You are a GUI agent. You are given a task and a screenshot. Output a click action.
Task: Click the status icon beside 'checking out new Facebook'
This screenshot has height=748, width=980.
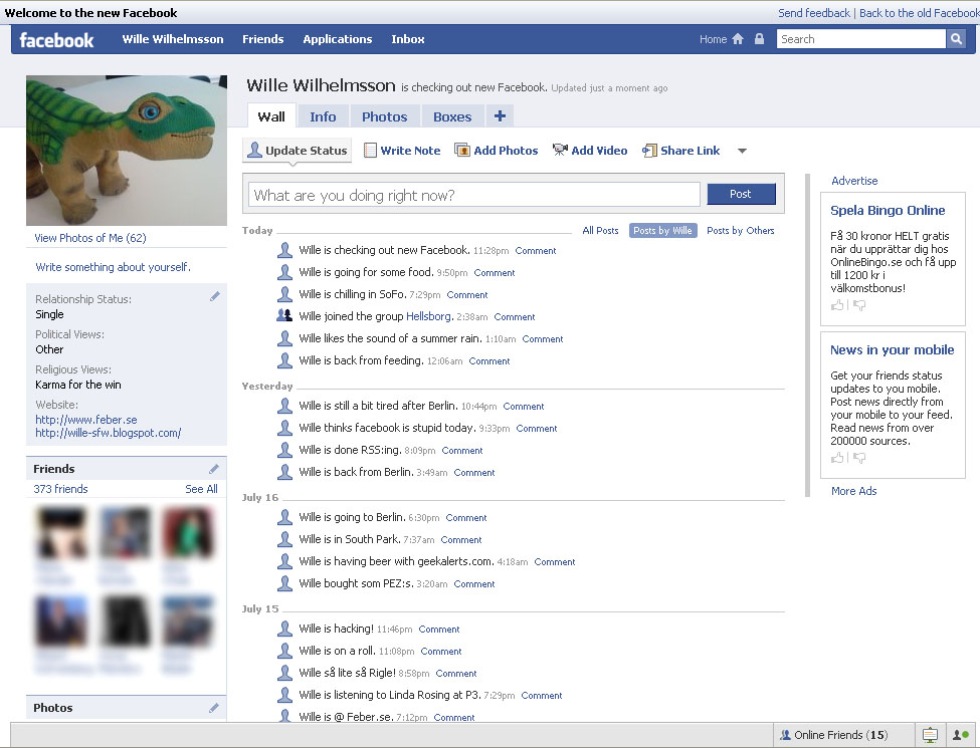click(x=284, y=249)
